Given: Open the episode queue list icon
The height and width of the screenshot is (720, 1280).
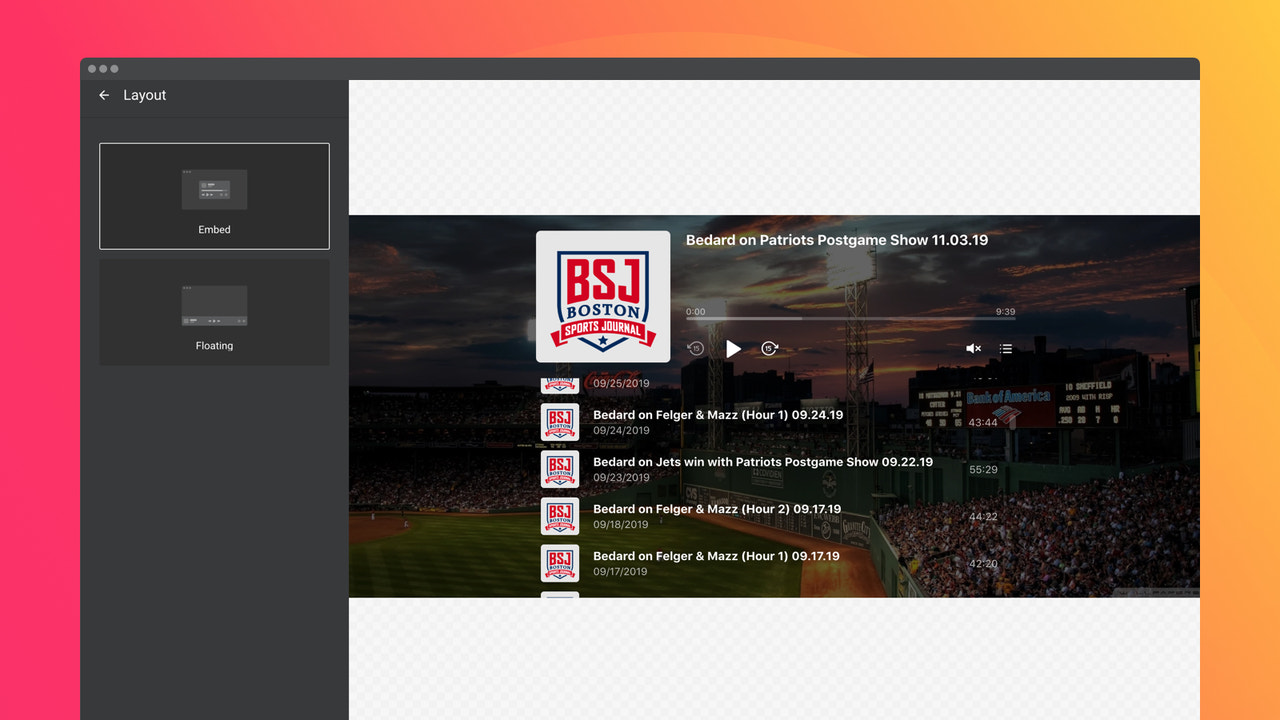Looking at the screenshot, I should coord(1005,348).
